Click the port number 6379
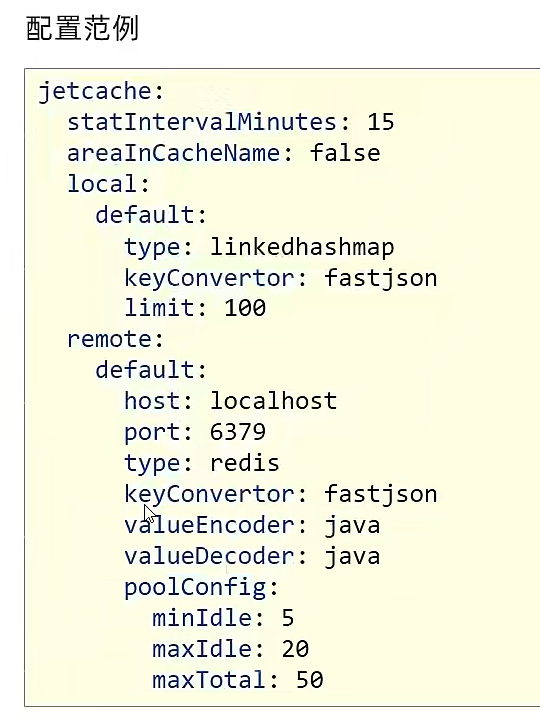 [238, 432]
